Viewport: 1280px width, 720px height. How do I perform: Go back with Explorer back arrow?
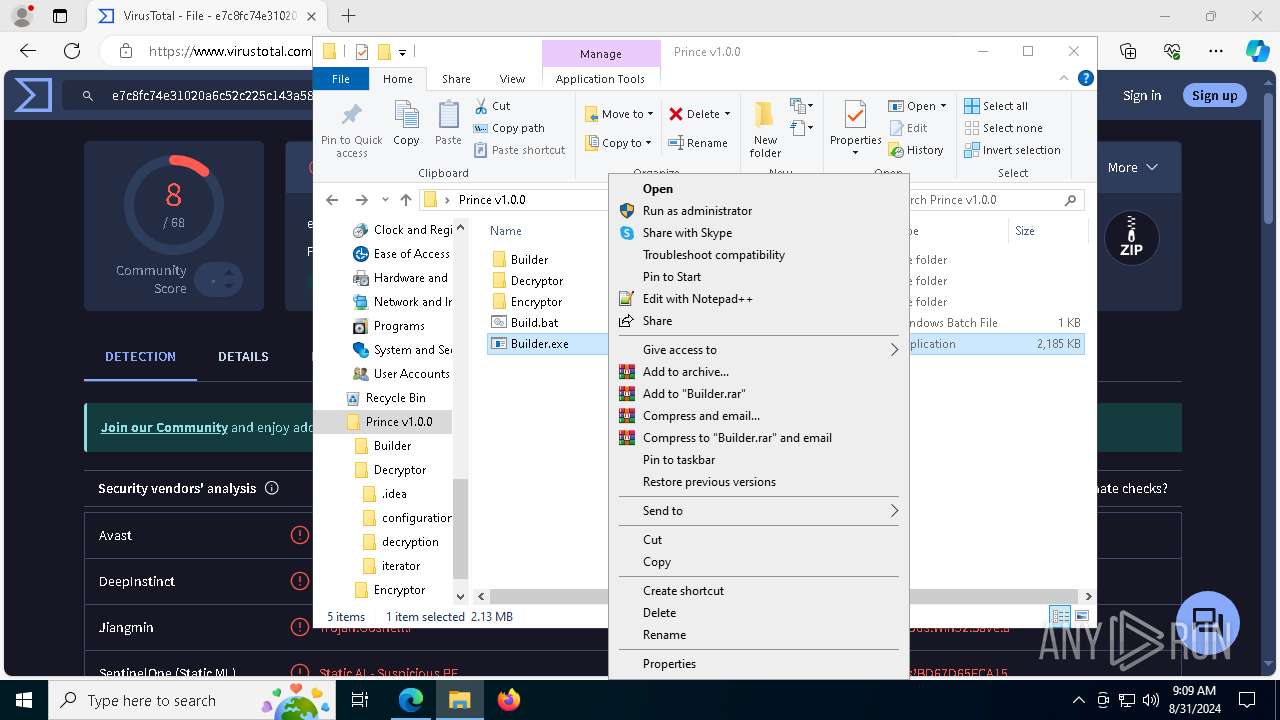tap(333, 200)
